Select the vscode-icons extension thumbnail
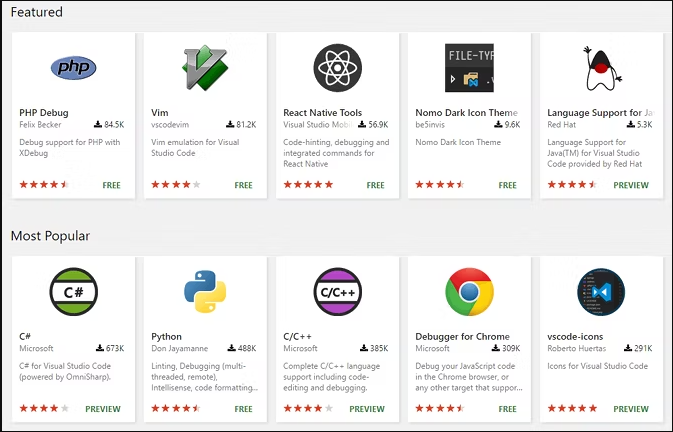 (601, 292)
